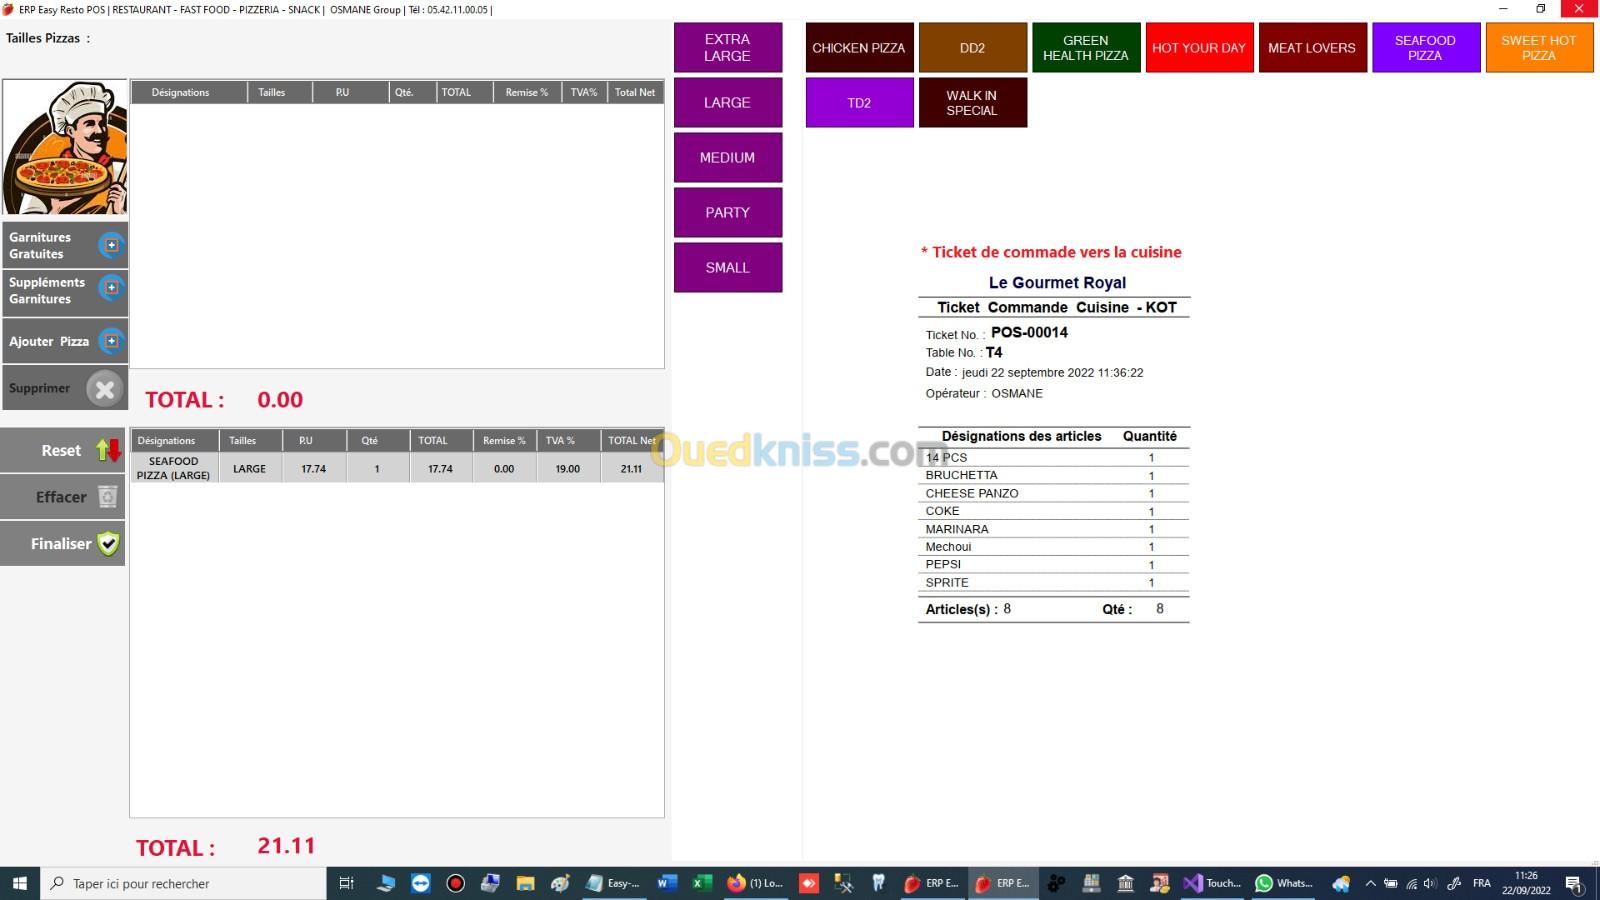This screenshot has width=1600, height=900.
Task: Select the PARTY size option
Action: (727, 213)
